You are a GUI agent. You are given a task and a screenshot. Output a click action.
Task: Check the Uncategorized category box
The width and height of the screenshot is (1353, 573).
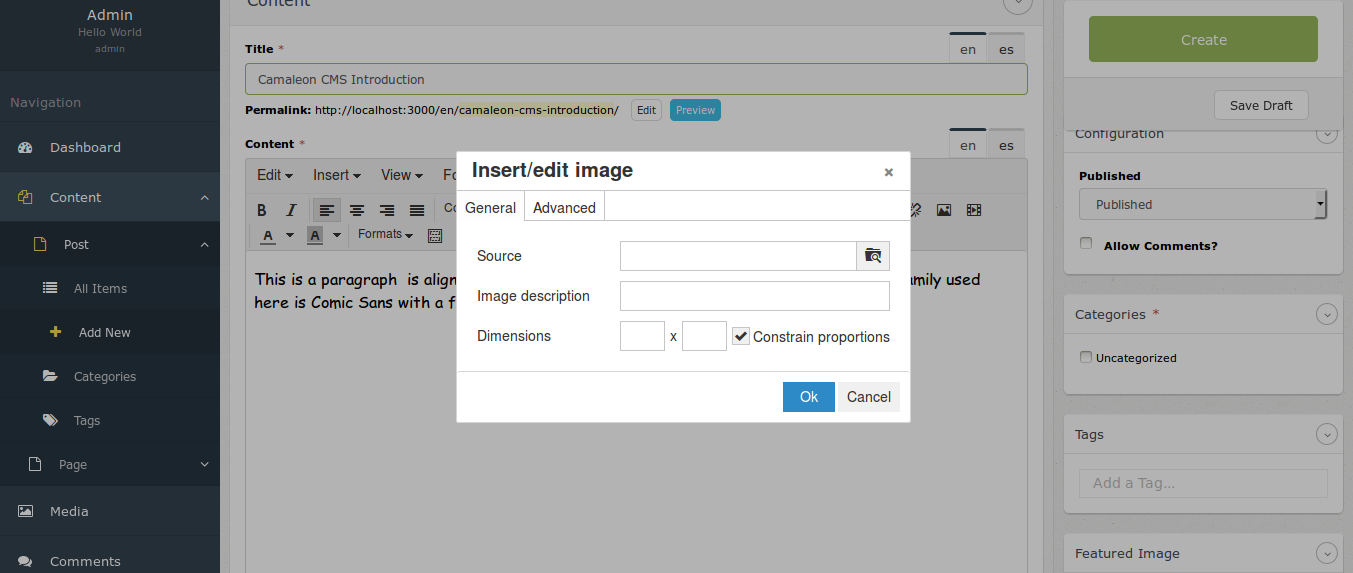click(1086, 357)
